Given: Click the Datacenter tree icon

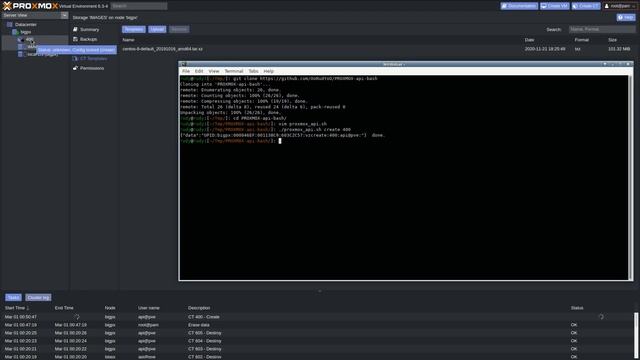Looking at the screenshot, I should (x=10, y=24).
